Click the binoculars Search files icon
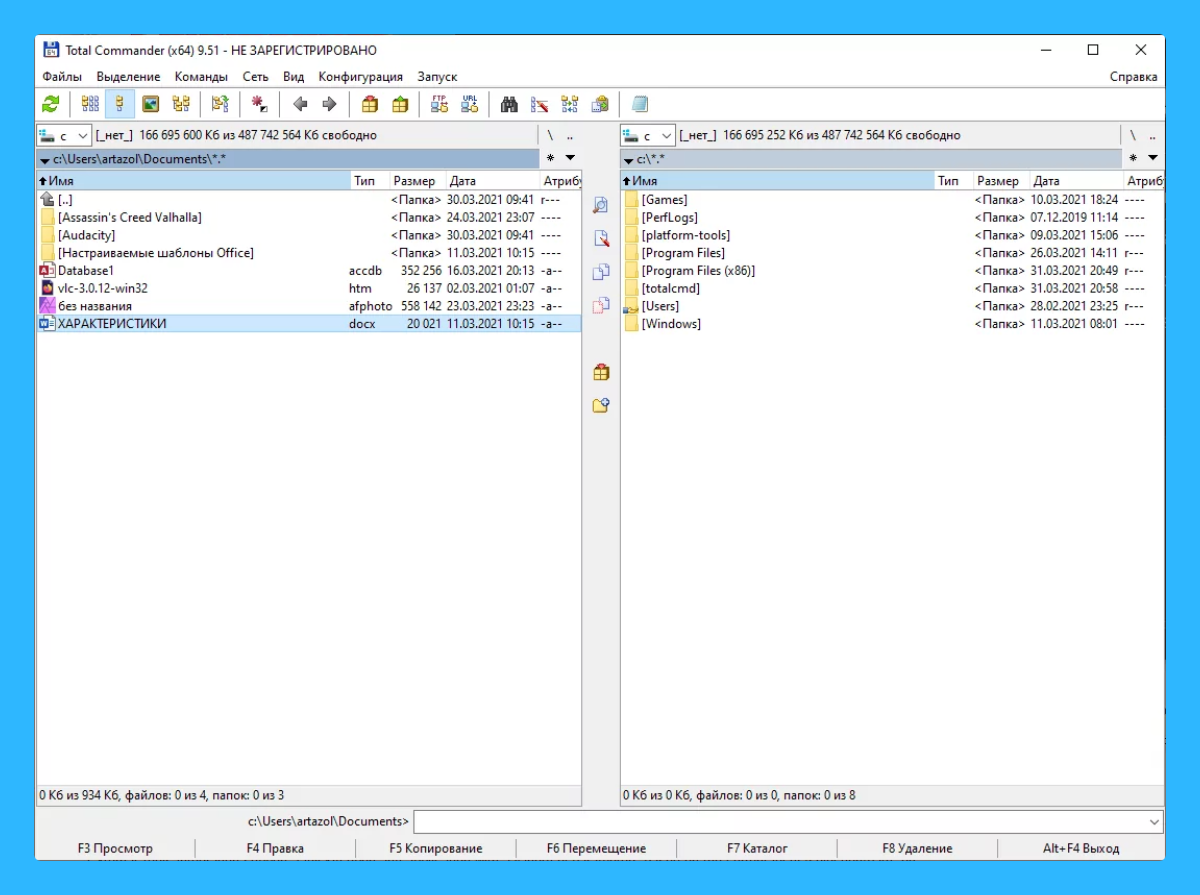Screen dimensions: 1200x895 coord(509,104)
